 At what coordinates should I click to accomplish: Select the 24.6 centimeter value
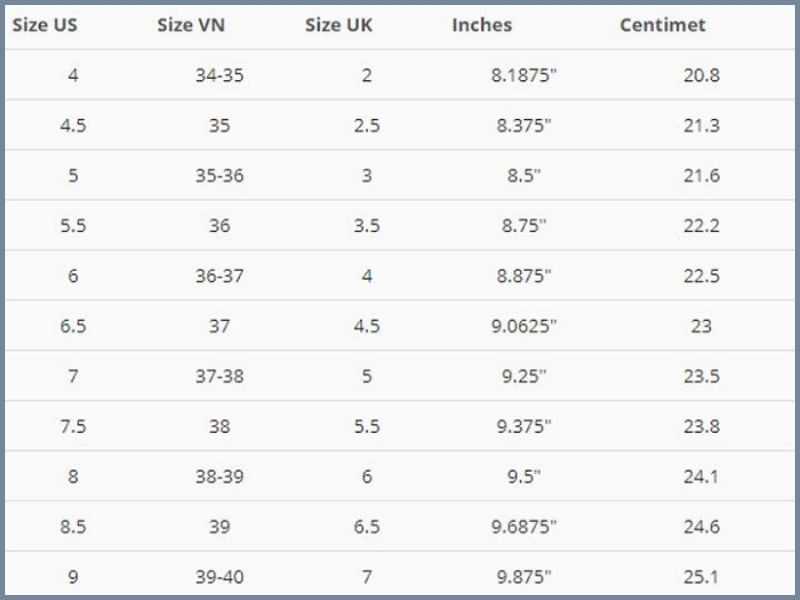tap(702, 527)
